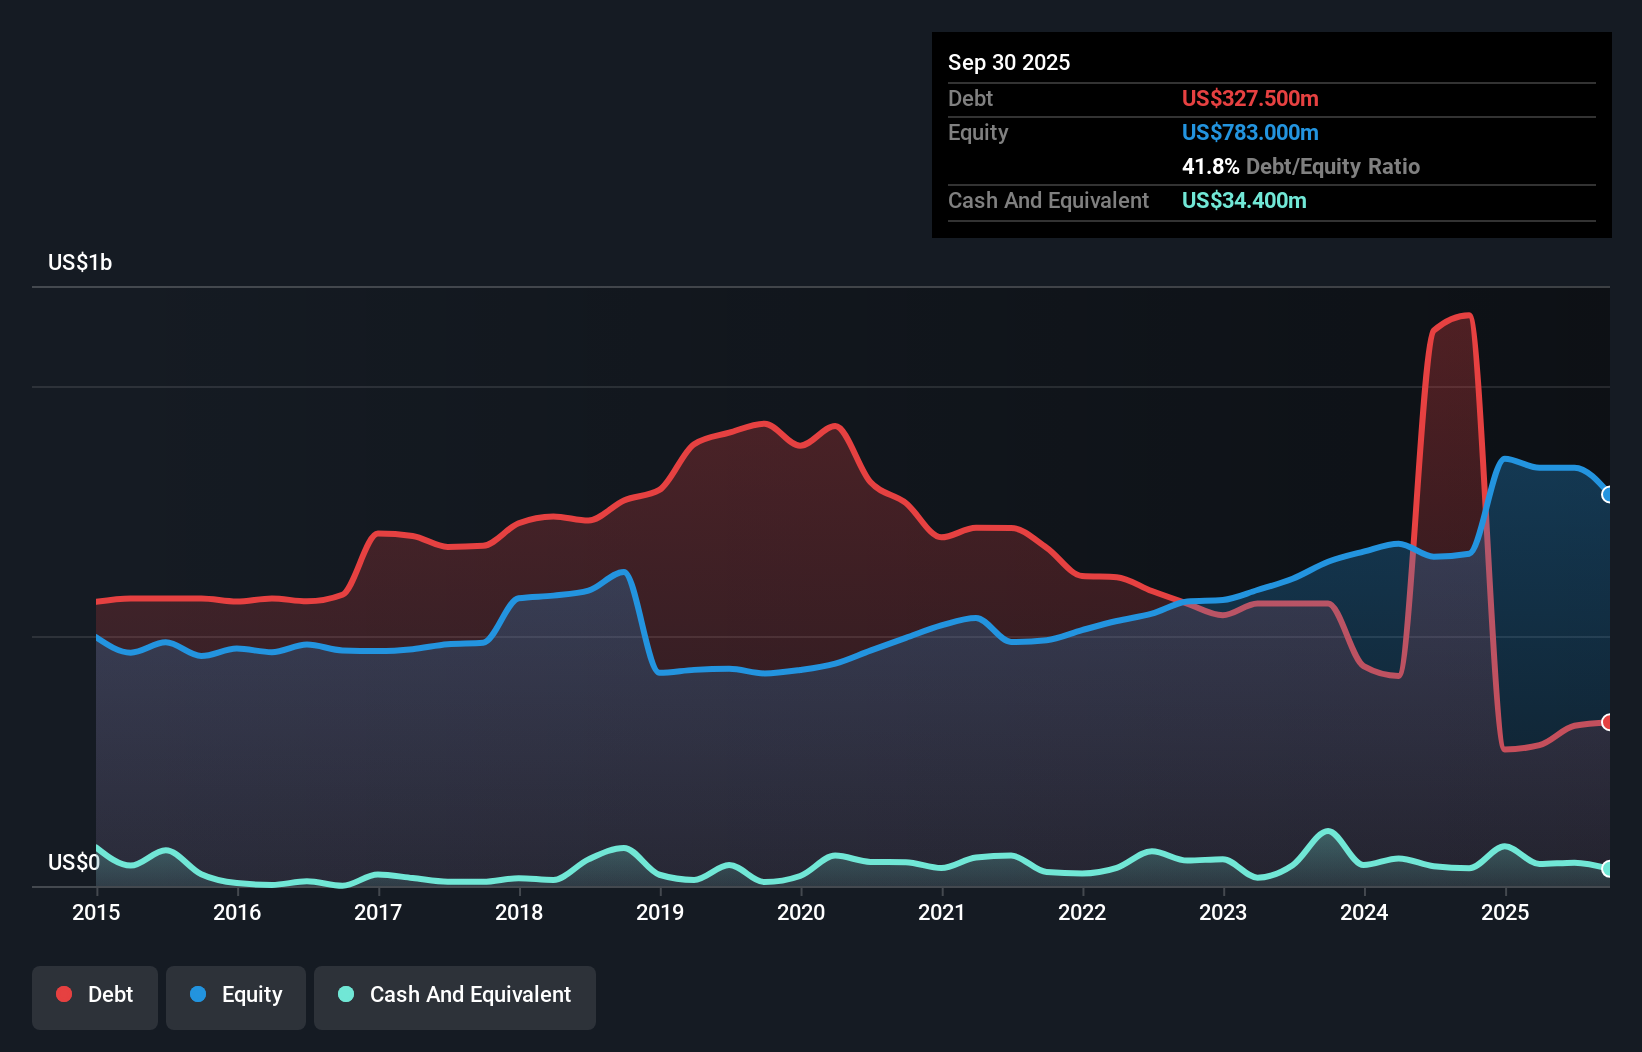Select the blue equity endpoint marker on chart
The width and height of the screenshot is (1642, 1052).
coord(1608,493)
